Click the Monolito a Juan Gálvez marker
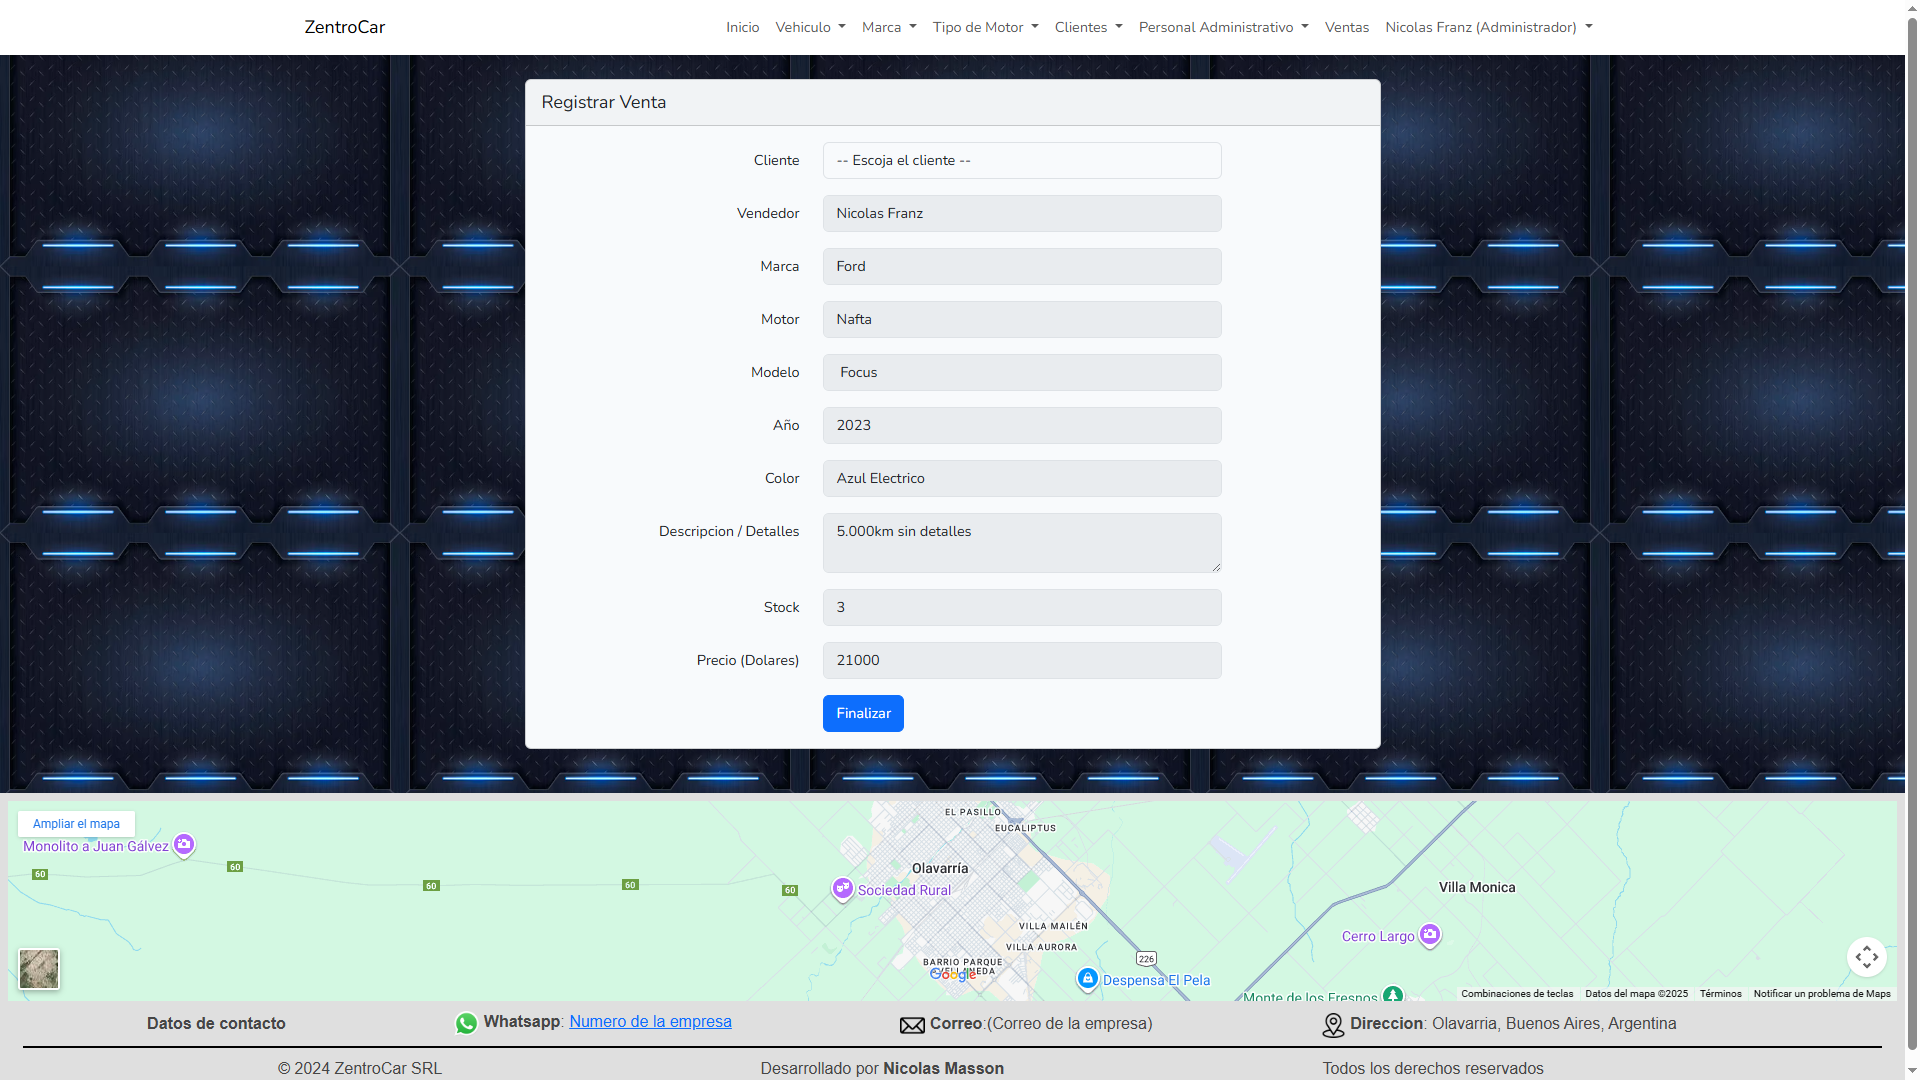 click(x=184, y=844)
